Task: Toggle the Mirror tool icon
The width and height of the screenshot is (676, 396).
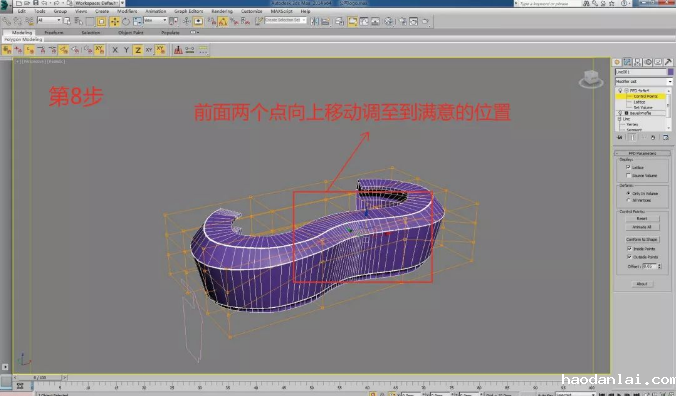Action: click(315, 21)
